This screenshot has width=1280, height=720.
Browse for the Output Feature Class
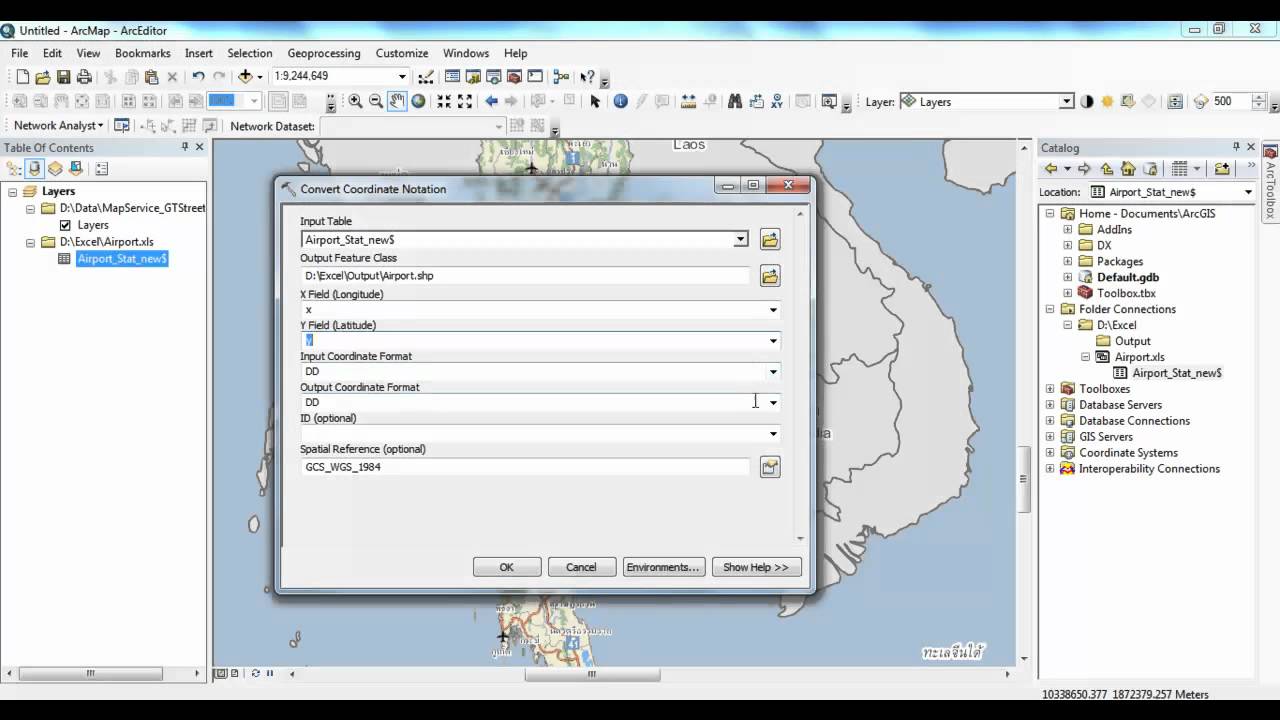[770, 276]
